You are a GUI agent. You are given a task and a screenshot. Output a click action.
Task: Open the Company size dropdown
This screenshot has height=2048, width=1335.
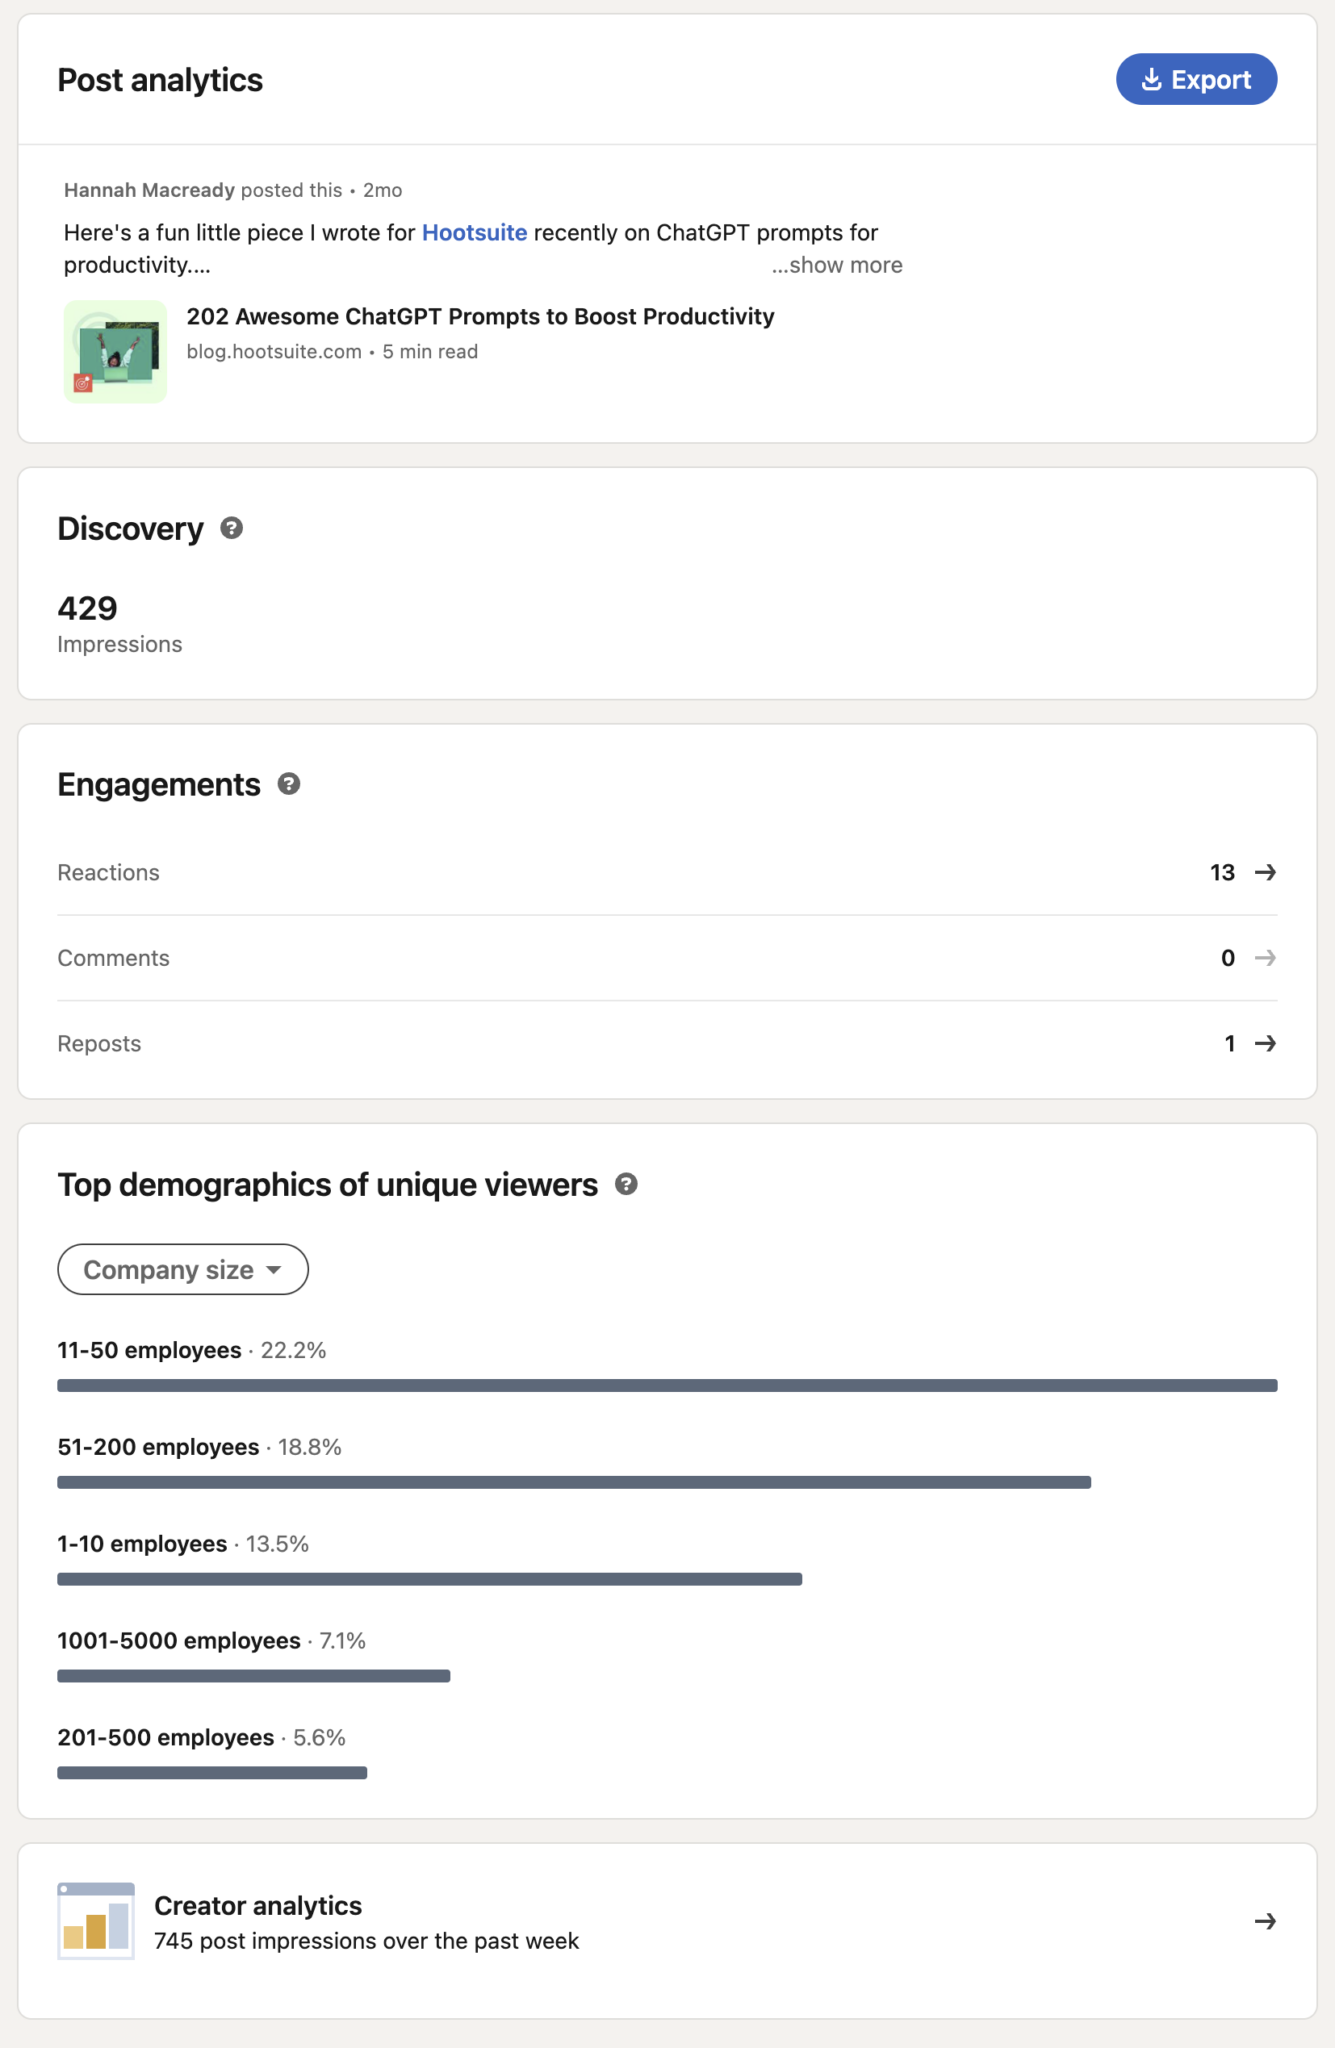[182, 1269]
